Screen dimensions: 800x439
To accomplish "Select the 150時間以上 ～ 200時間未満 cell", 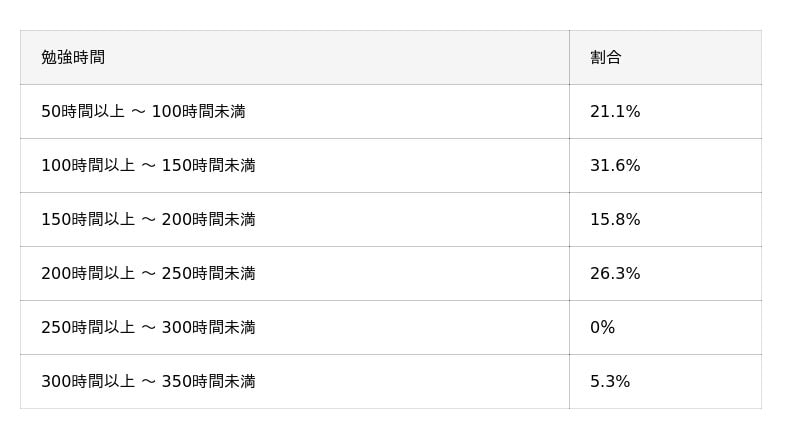I will pos(148,220).
